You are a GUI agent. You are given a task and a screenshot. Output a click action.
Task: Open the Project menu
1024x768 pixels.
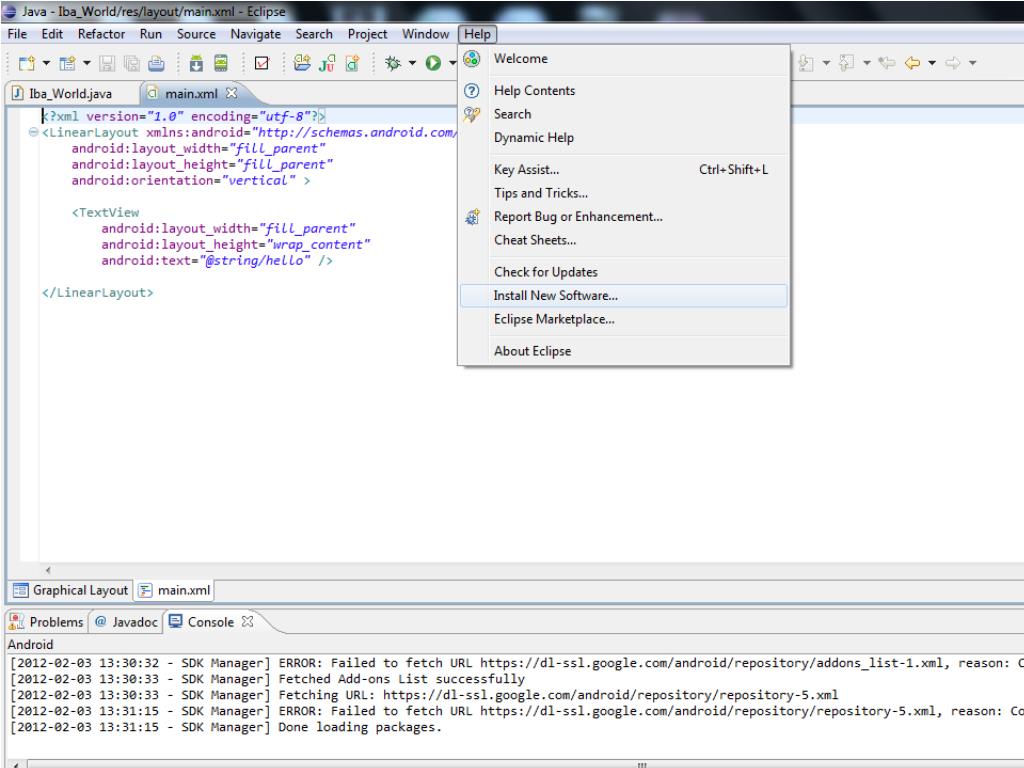tap(368, 34)
